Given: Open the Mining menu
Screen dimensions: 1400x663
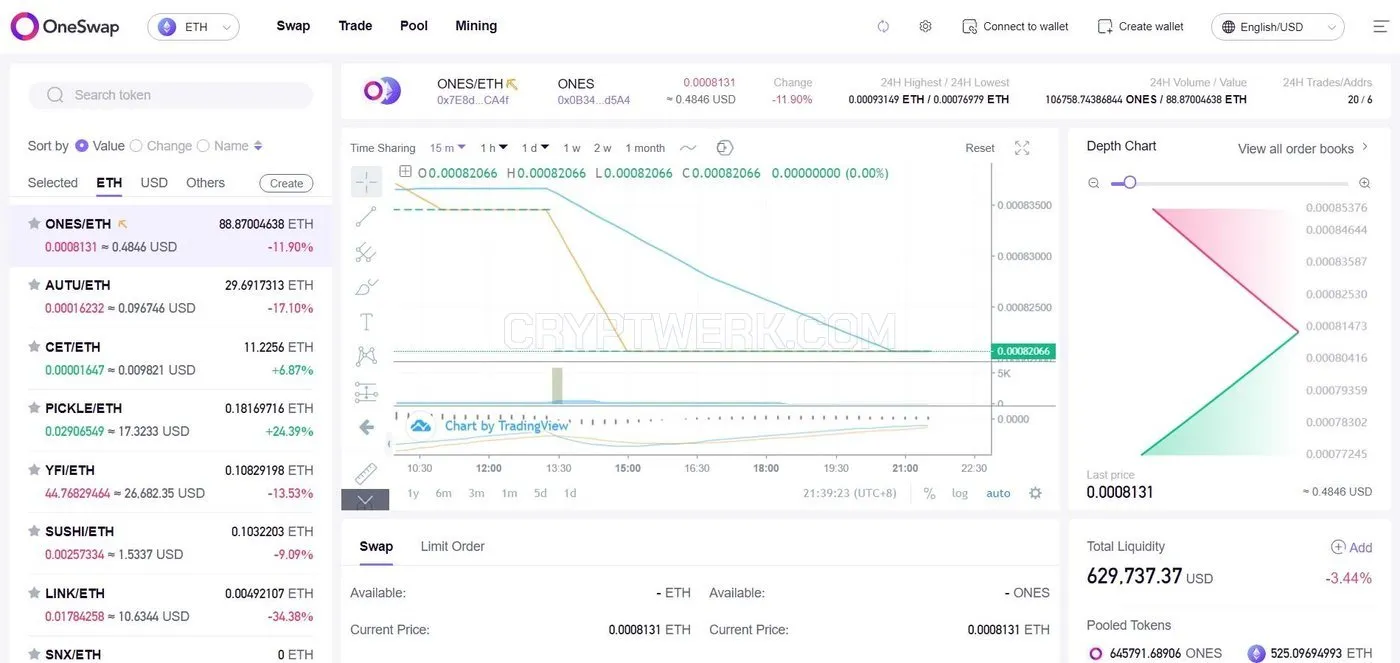Looking at the screenshot, I should point(476,26).
